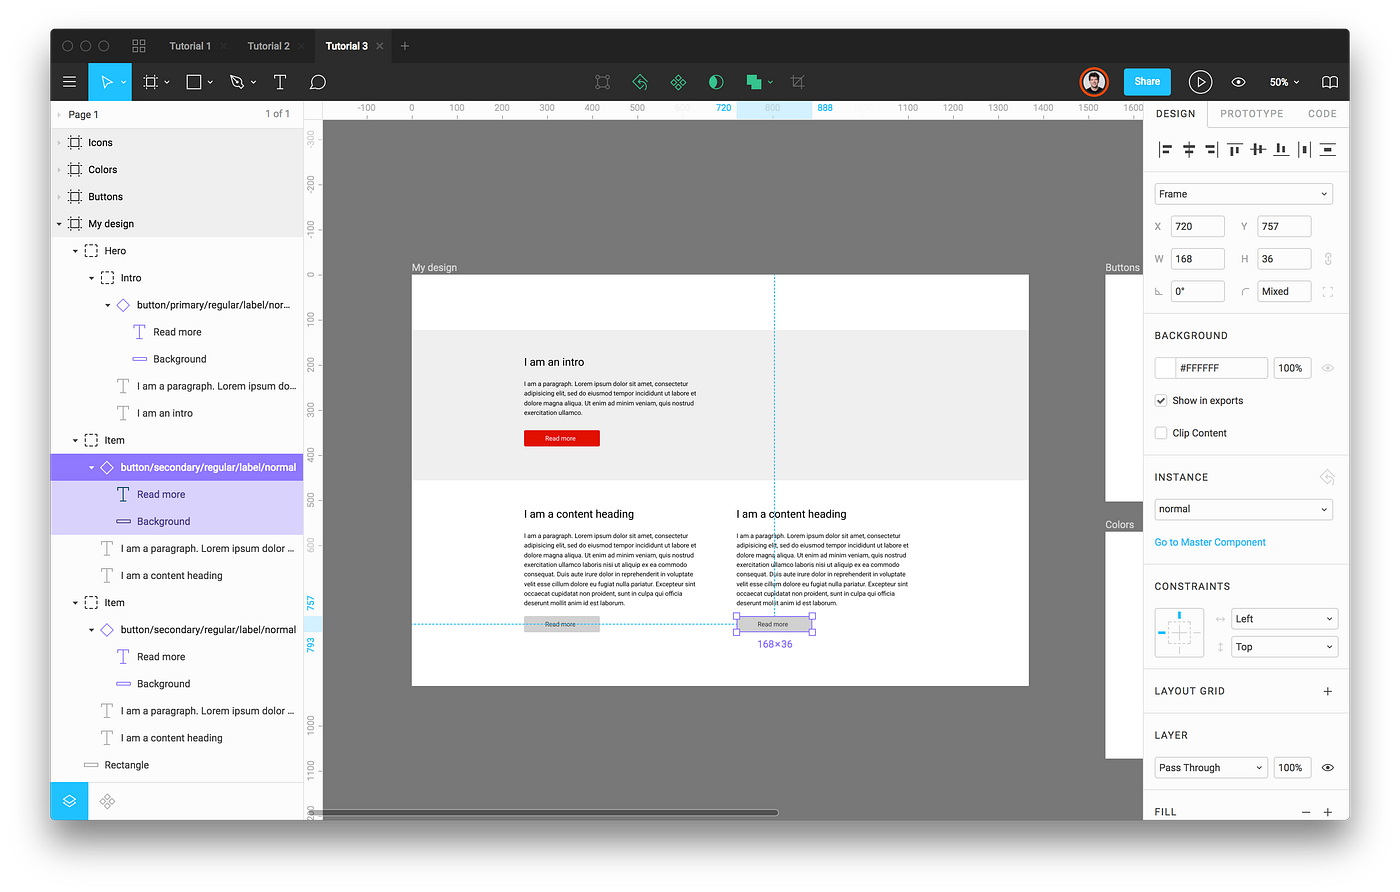The image size is (1400, 892).
Task: Select the Design tab
Action: coord(1175,114)
